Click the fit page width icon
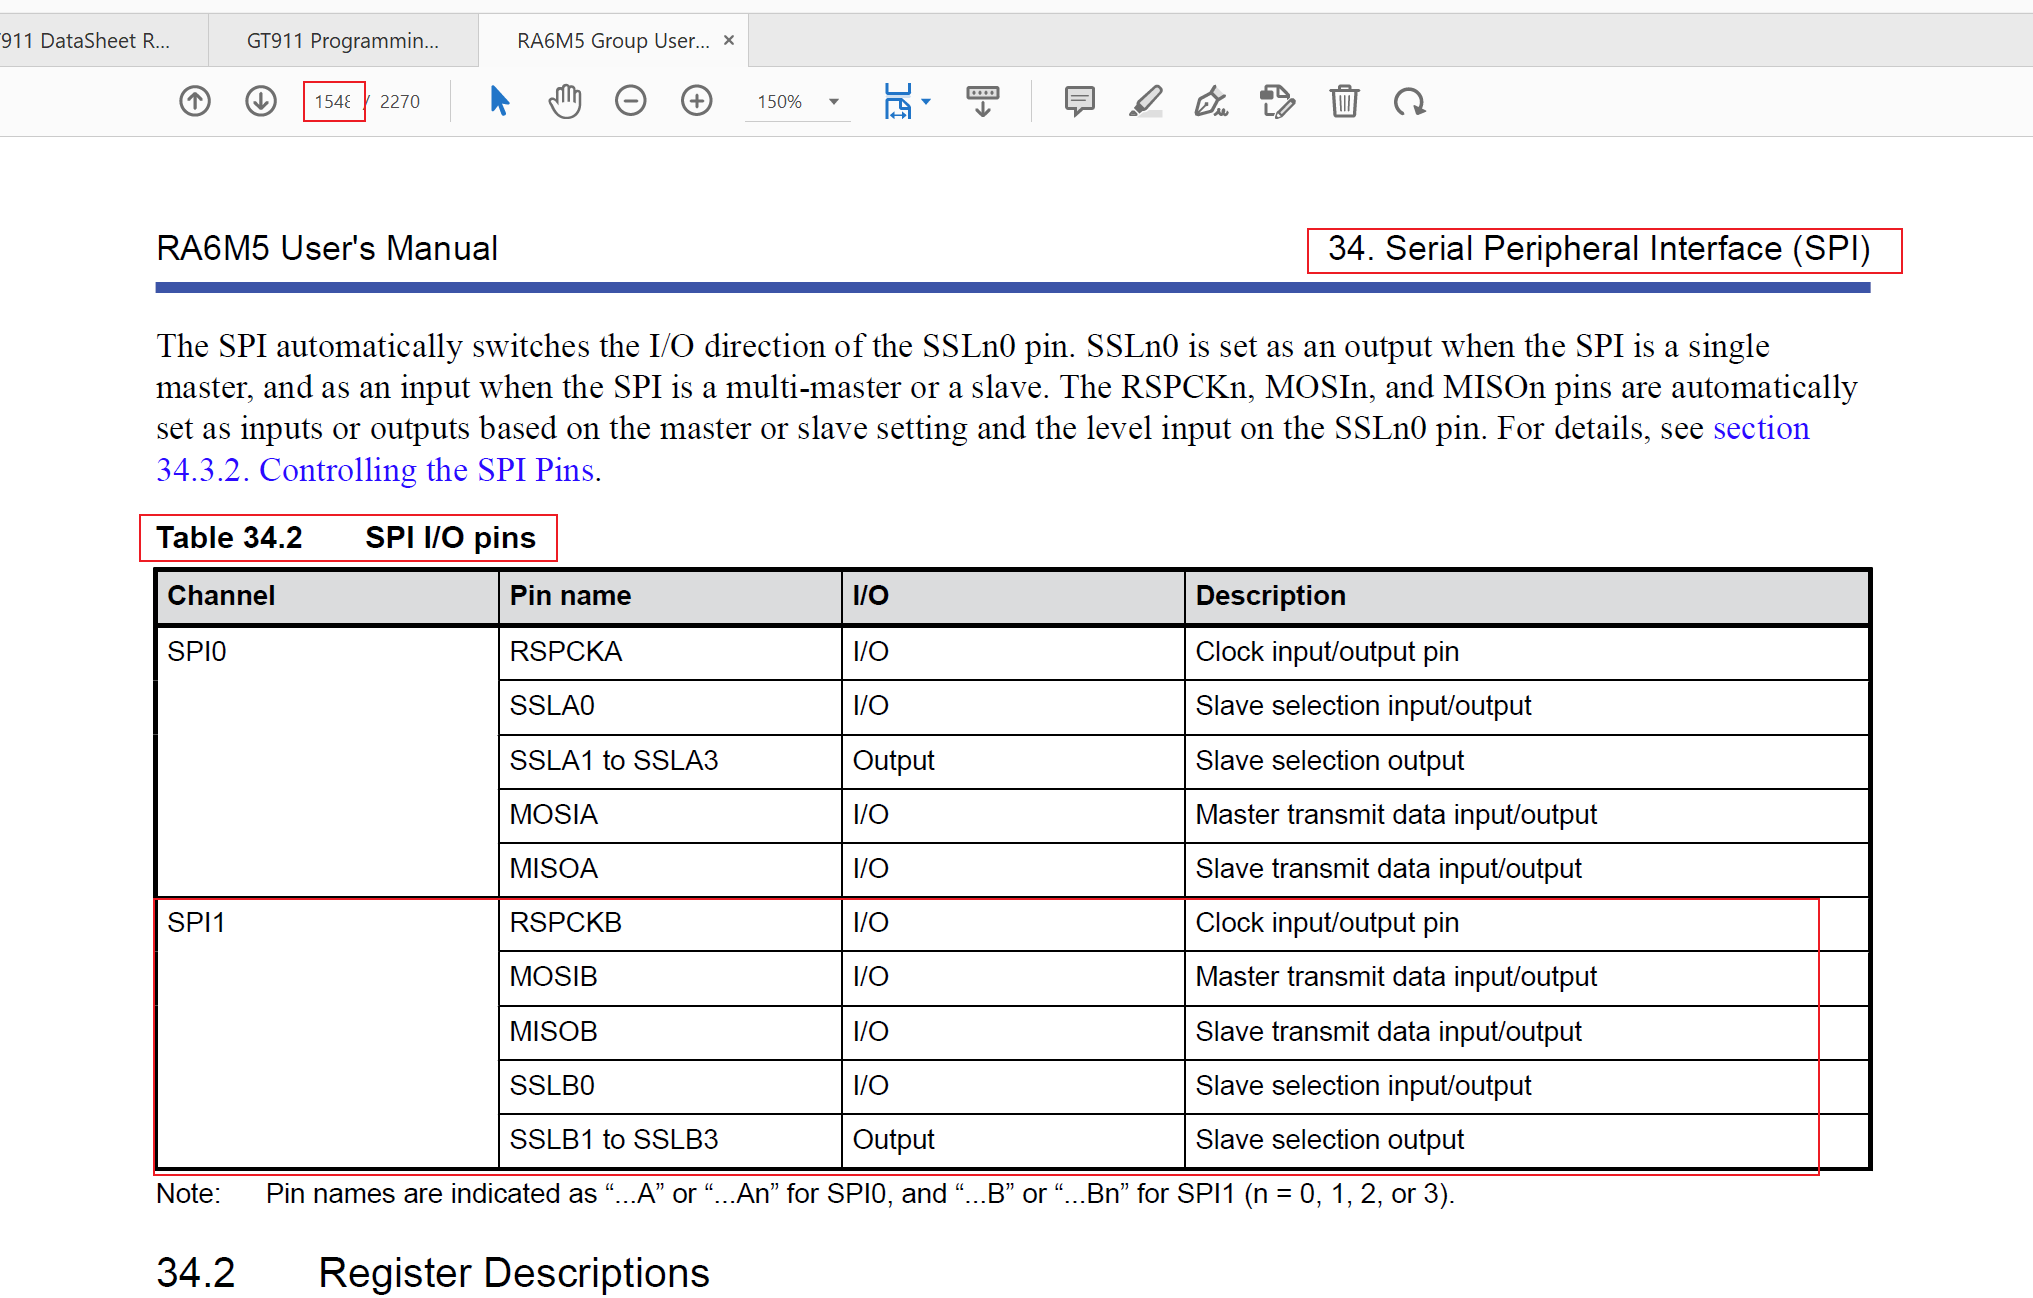 pyautogui.click(x=898, y=101)
